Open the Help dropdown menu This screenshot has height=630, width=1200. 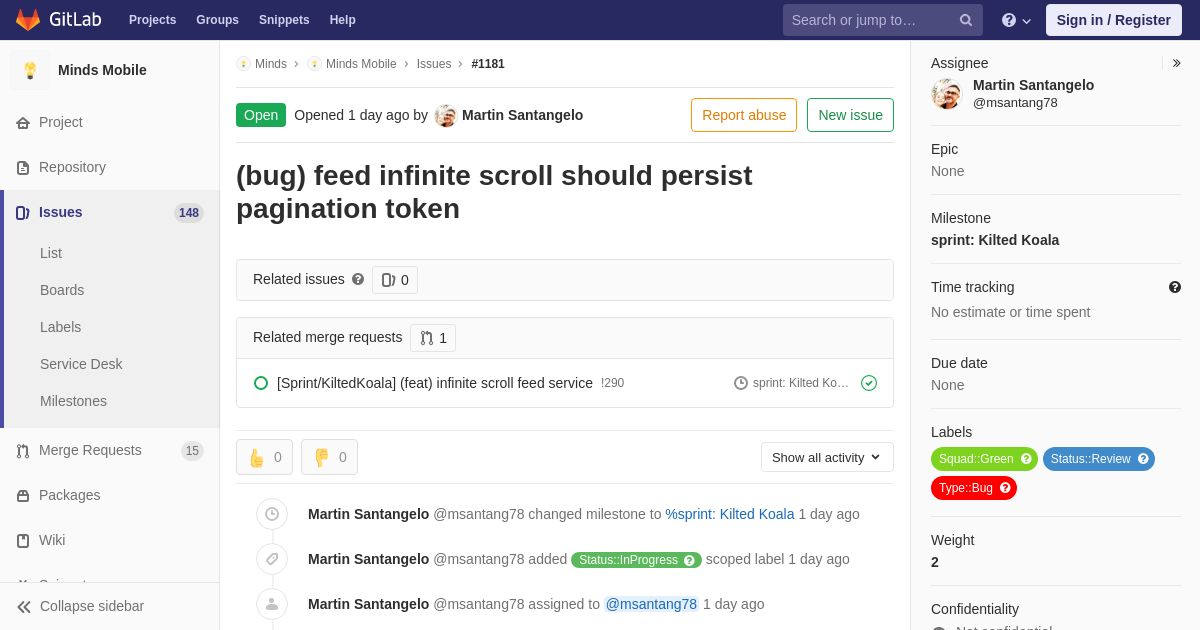(x=1015, y=20)
